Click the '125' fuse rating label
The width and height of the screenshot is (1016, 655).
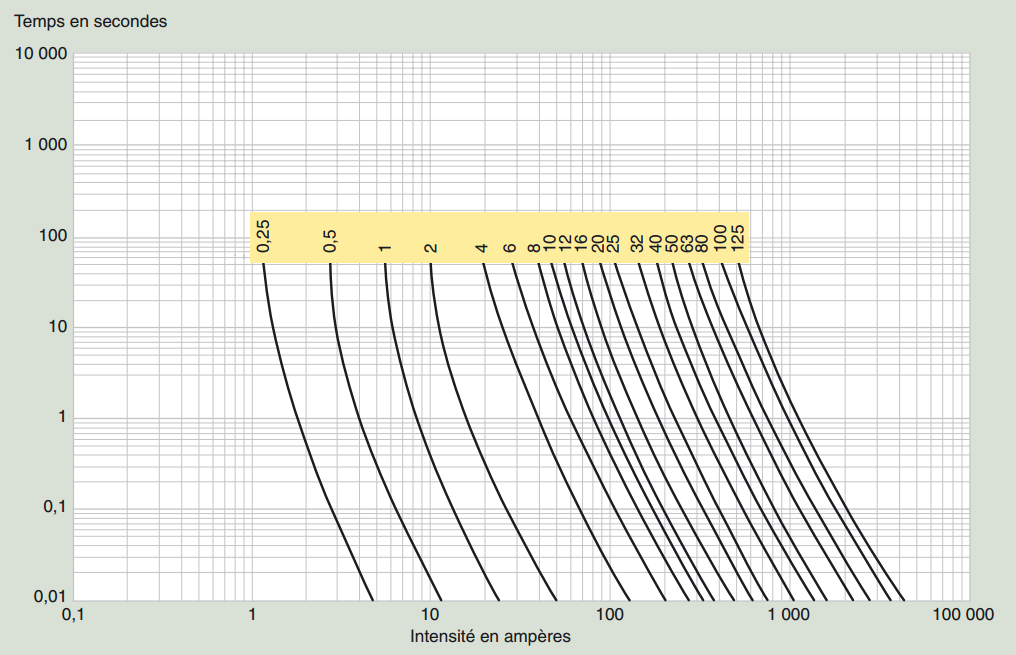[x=738, y=238]
